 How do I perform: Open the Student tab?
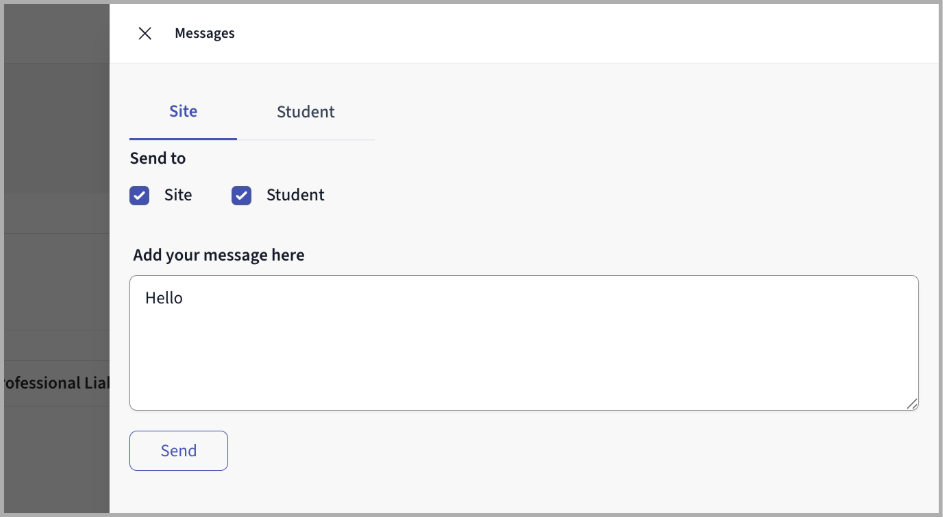point(305,112)
